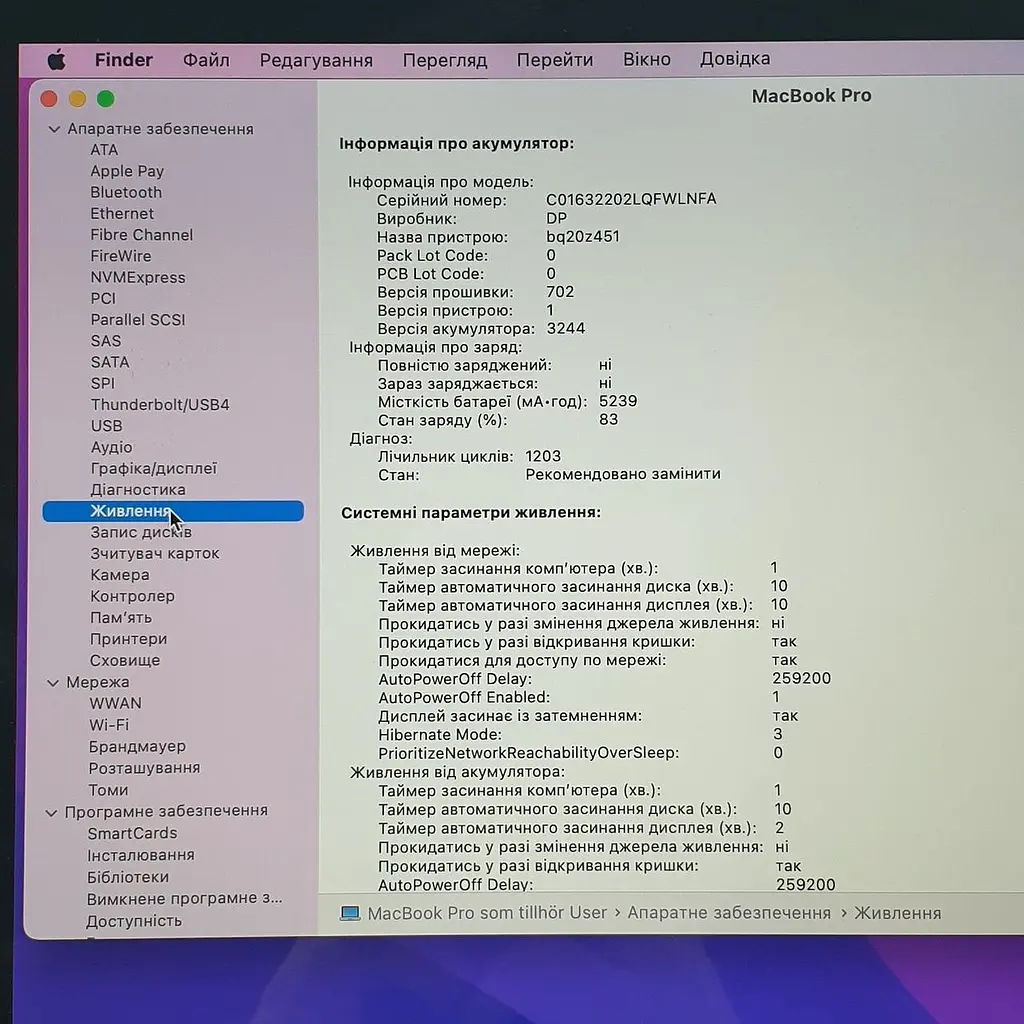Click the green zoom window button
The image size is (1024, 1024).
[106, 99]
